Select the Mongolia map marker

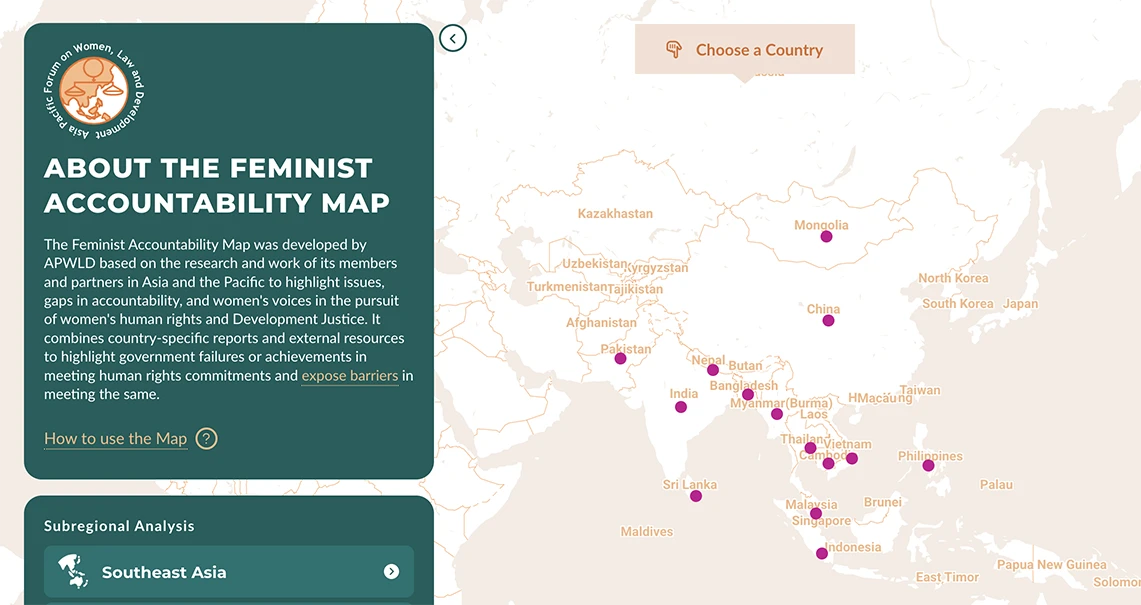[826, 237]
